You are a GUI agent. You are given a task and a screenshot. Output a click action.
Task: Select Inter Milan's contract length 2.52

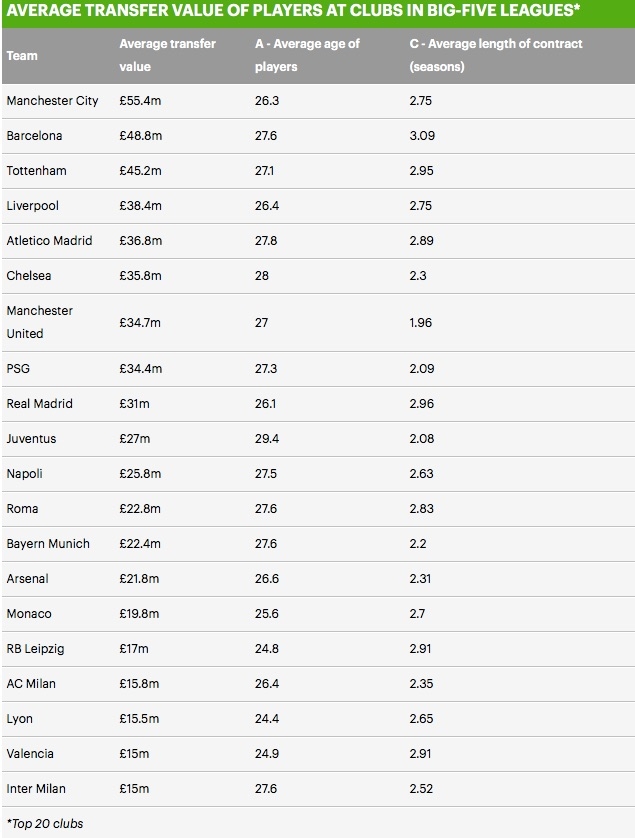pos(421,789)
